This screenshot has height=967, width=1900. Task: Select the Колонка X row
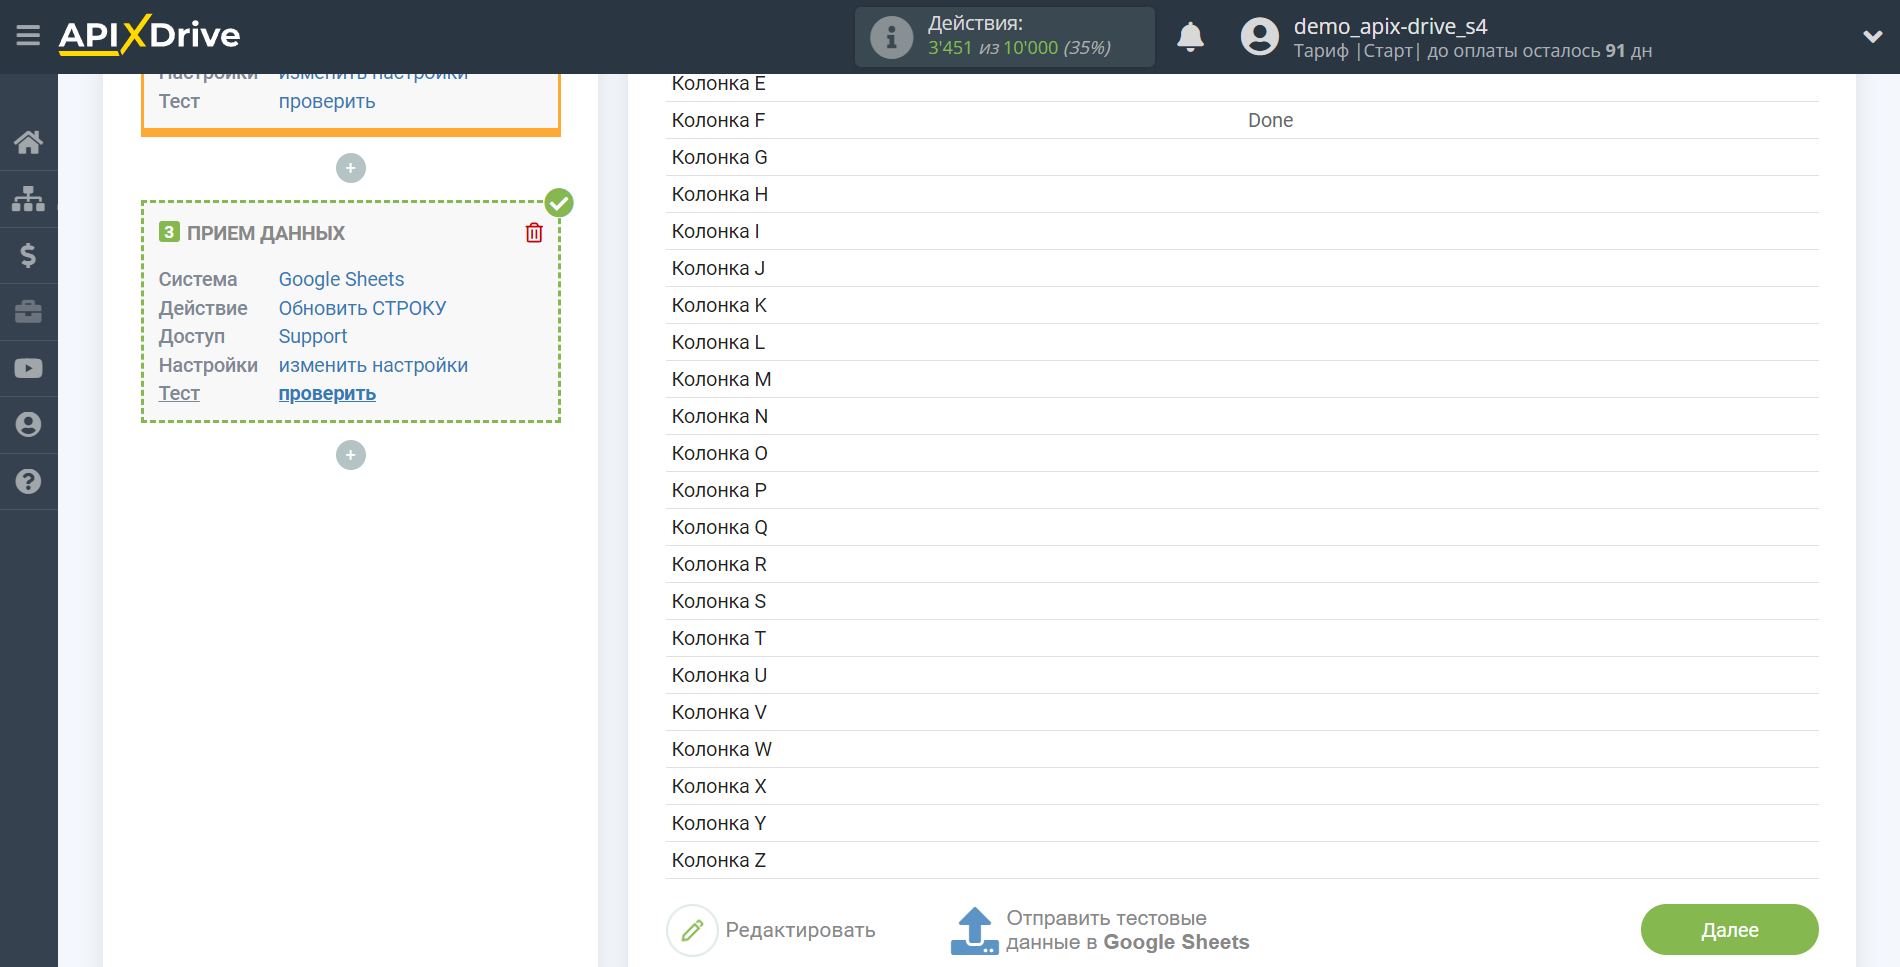[x=1242, y=786]
